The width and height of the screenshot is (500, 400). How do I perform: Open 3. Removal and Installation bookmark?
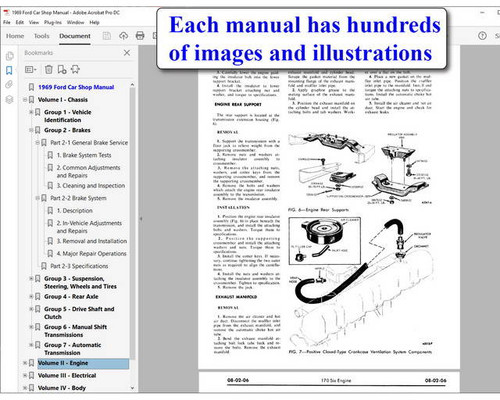[x=92, y=241]
